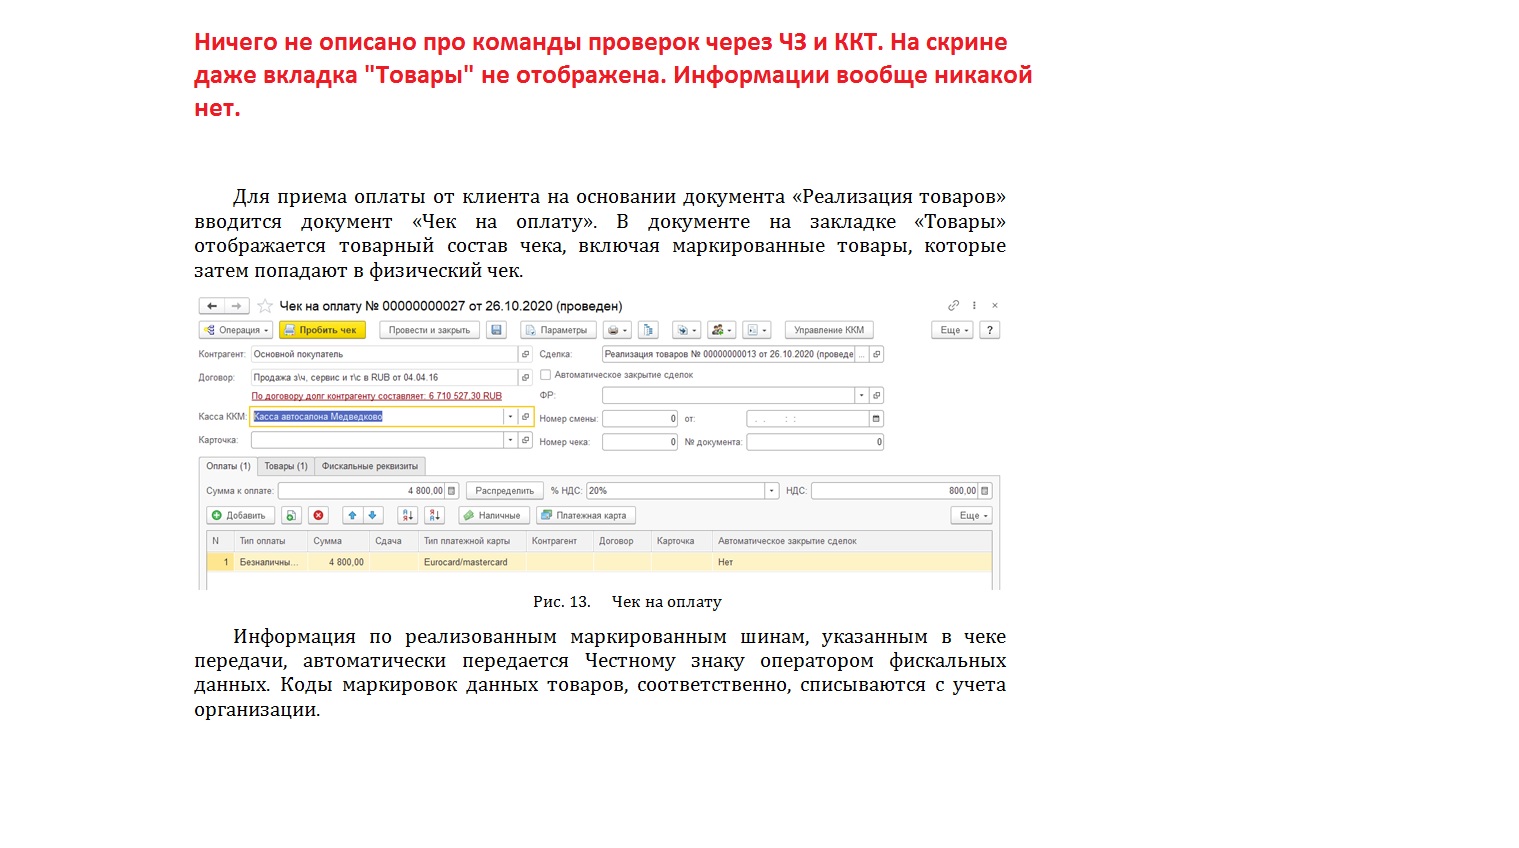Screen dimensions: 1519x848
Task: Click the Номер чека input field
Action: point(640,442)
